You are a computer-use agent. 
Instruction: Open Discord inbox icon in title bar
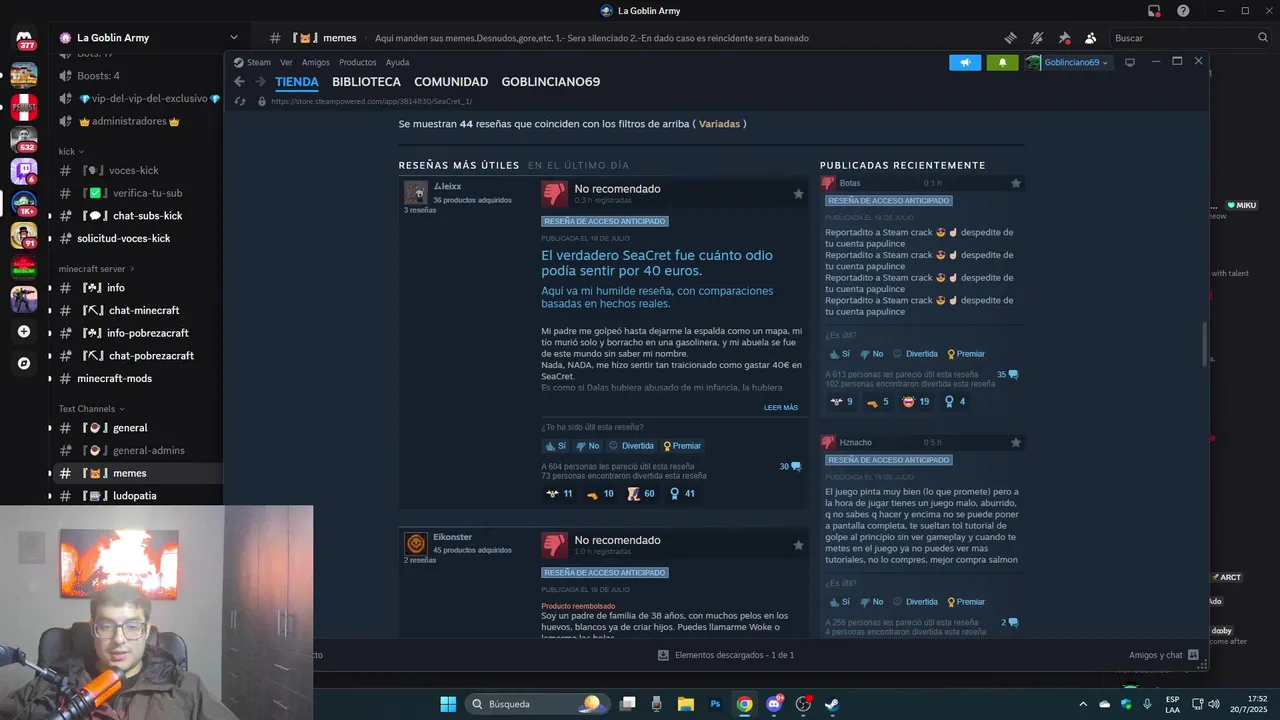coord(1154,11)
